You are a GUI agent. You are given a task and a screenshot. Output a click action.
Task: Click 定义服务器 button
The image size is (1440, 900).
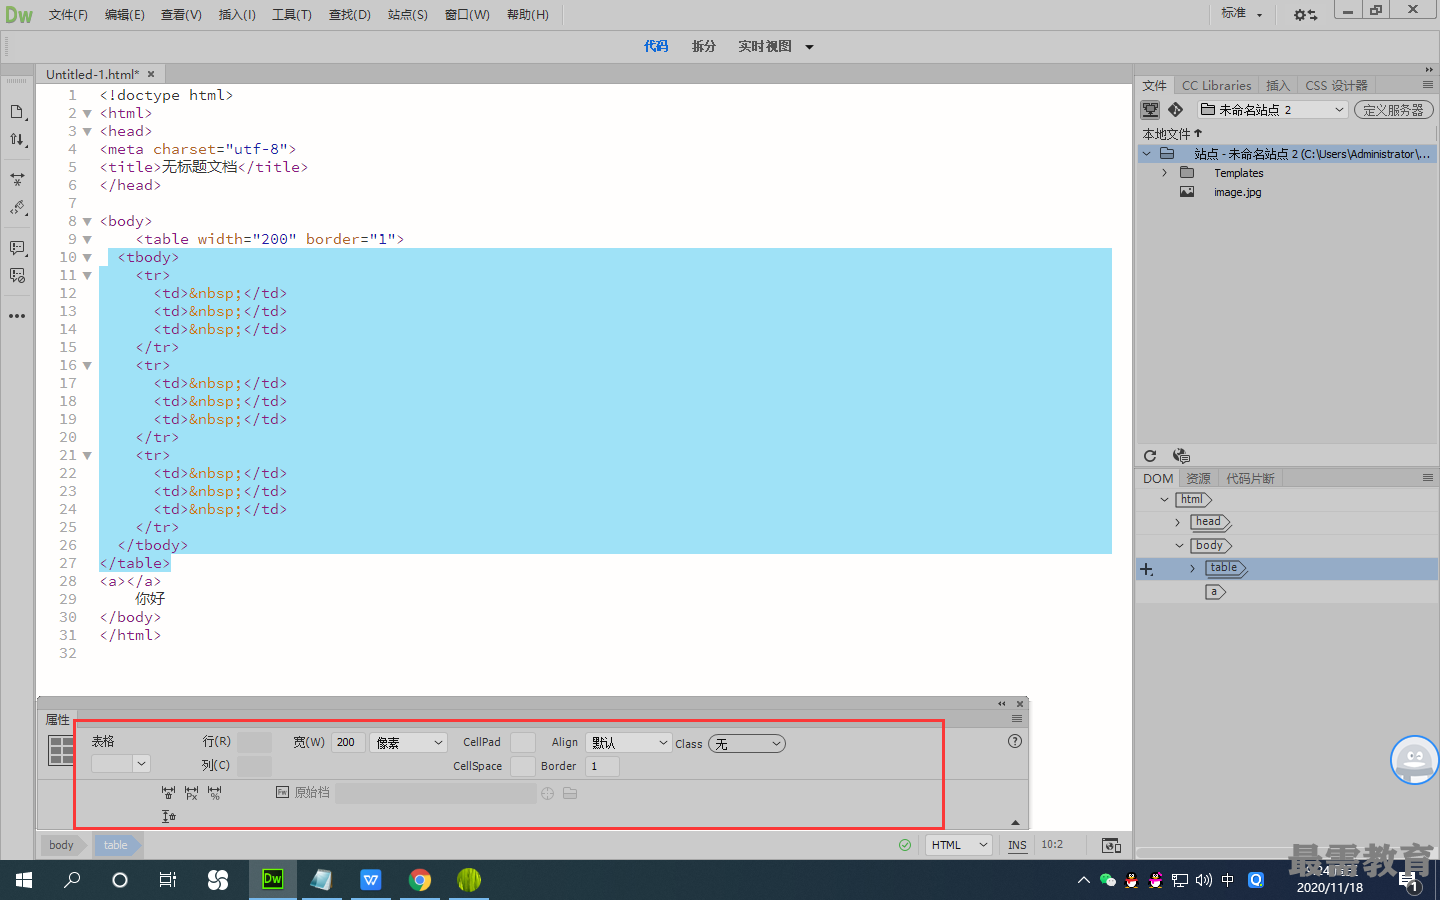click(x=1394, y=110)
